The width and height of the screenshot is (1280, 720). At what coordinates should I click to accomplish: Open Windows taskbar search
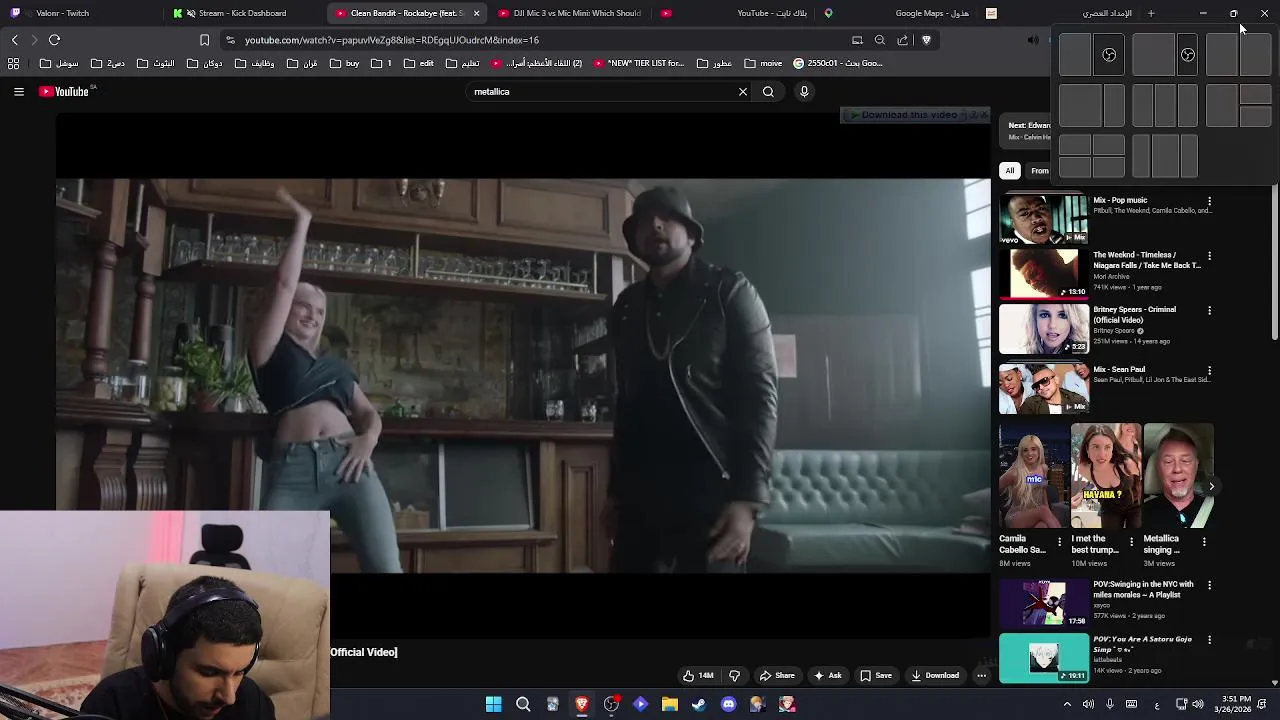tap(523, 705)
